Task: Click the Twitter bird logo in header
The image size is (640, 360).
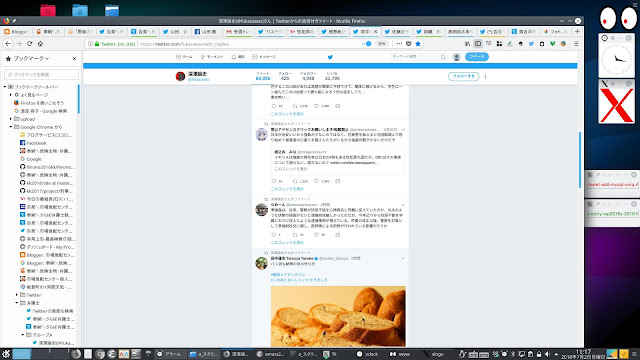Action: click(330, 57)
